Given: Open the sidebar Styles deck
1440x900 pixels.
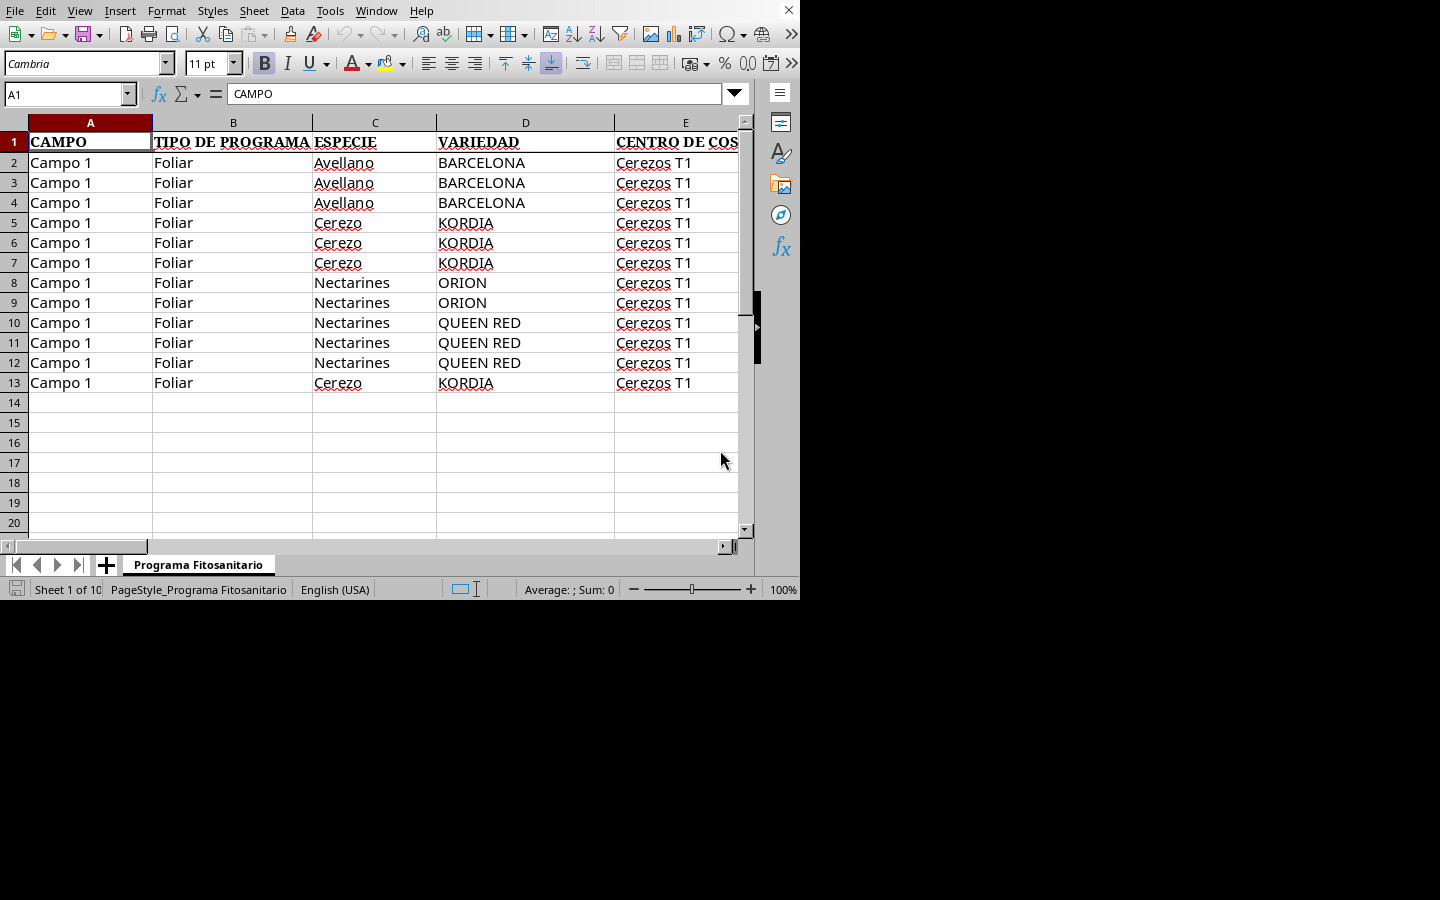Looking at the screenshot, I should tap(781, 154).
